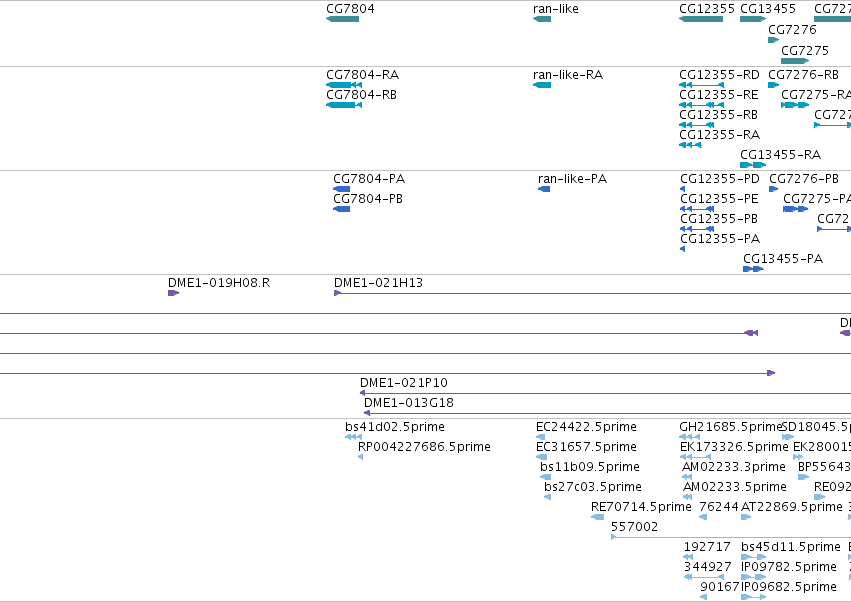
Task: Select transcript CG12355-RD
Action: point(719,74)
